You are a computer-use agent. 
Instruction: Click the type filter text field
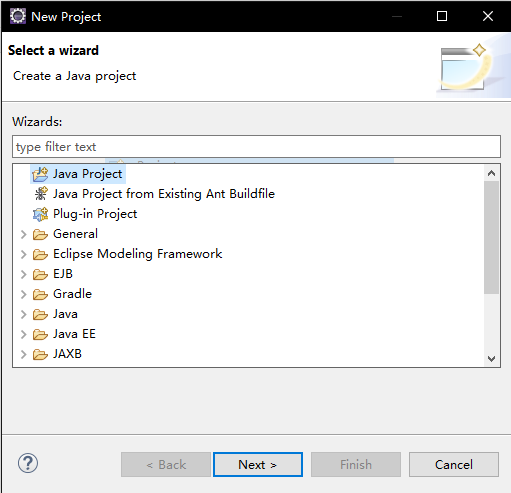click(x=256, y=147)
